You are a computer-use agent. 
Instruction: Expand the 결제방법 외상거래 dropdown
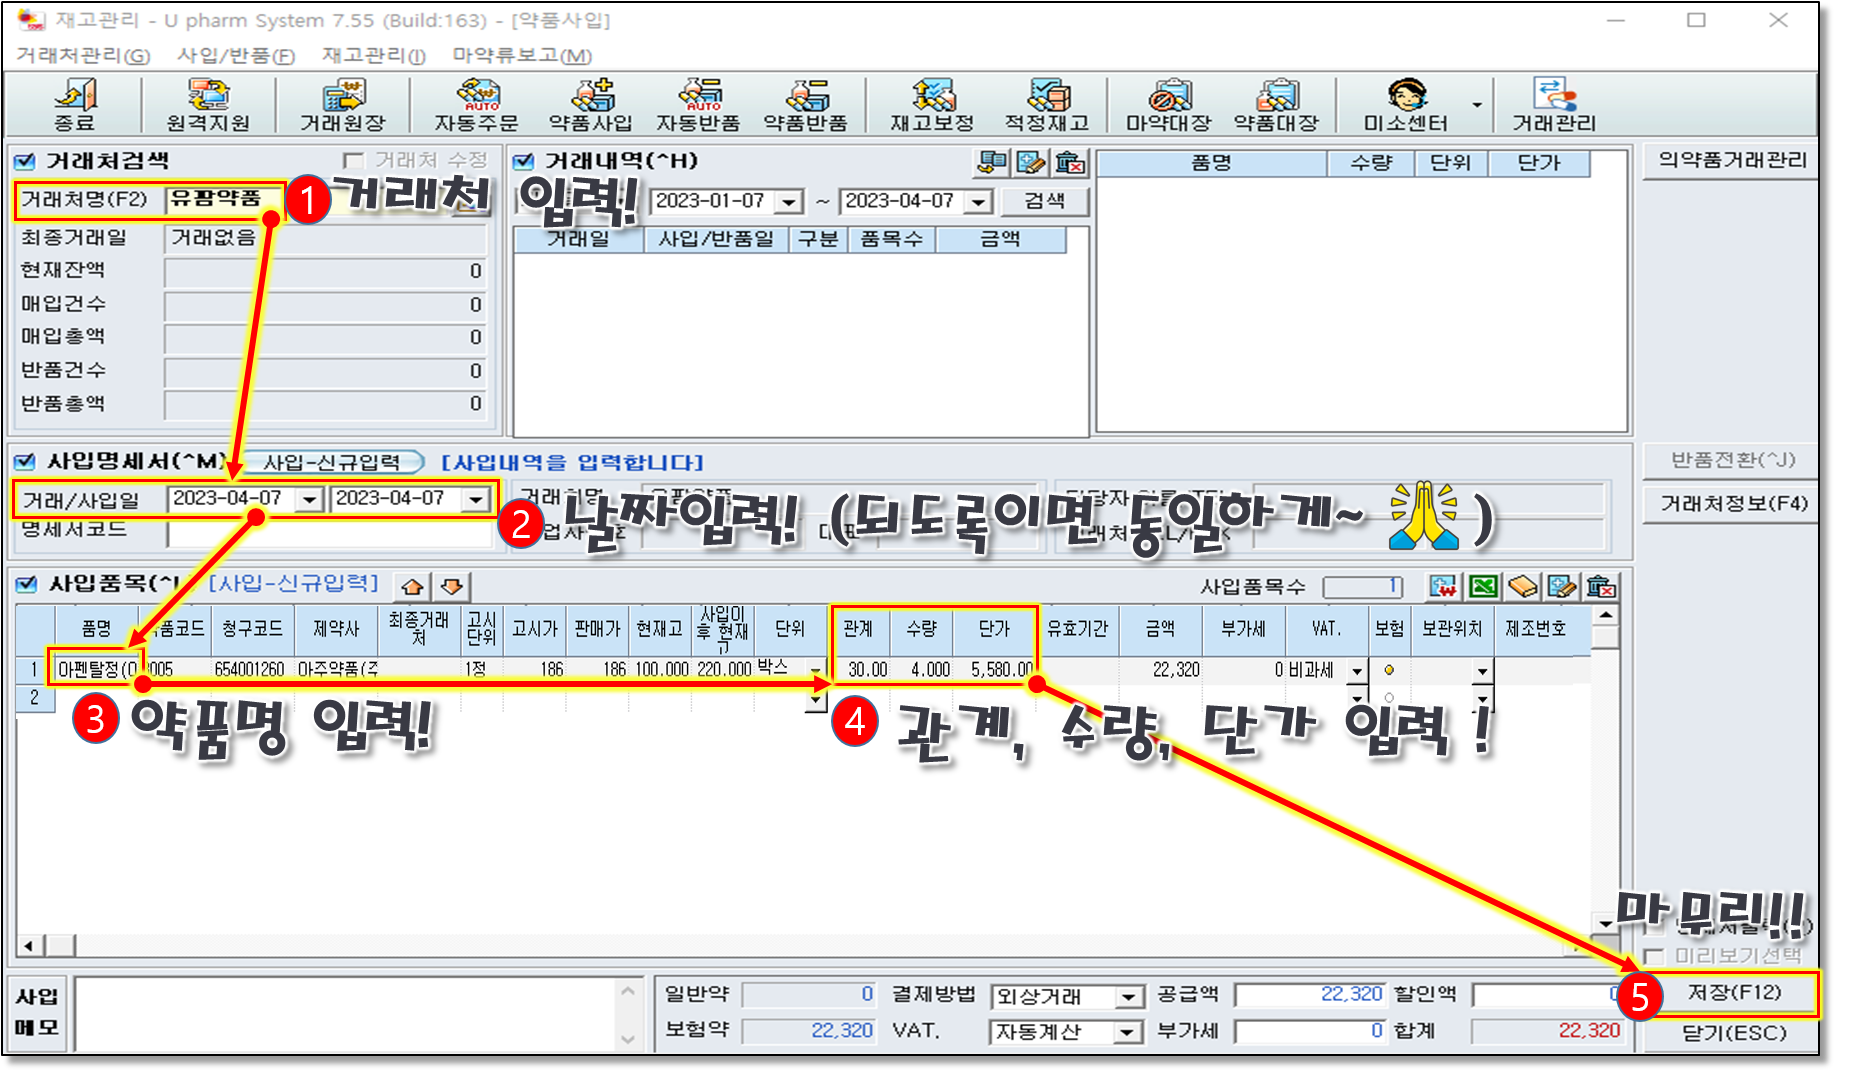tap(1128, 997)
